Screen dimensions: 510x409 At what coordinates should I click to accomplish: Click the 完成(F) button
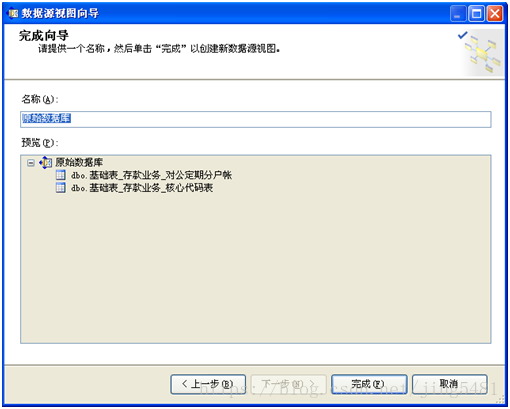point(369,384)
